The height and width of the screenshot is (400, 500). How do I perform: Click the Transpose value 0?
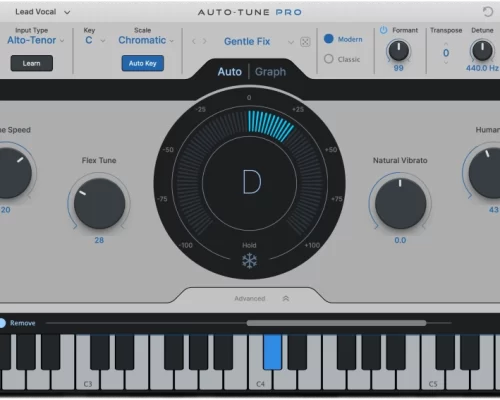point(446,53)
